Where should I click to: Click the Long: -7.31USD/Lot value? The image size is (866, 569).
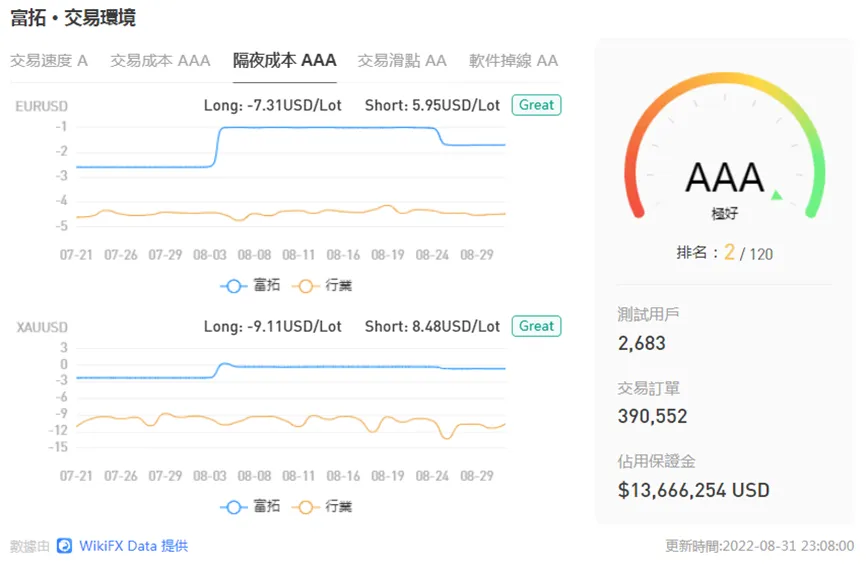click(273, 105)
